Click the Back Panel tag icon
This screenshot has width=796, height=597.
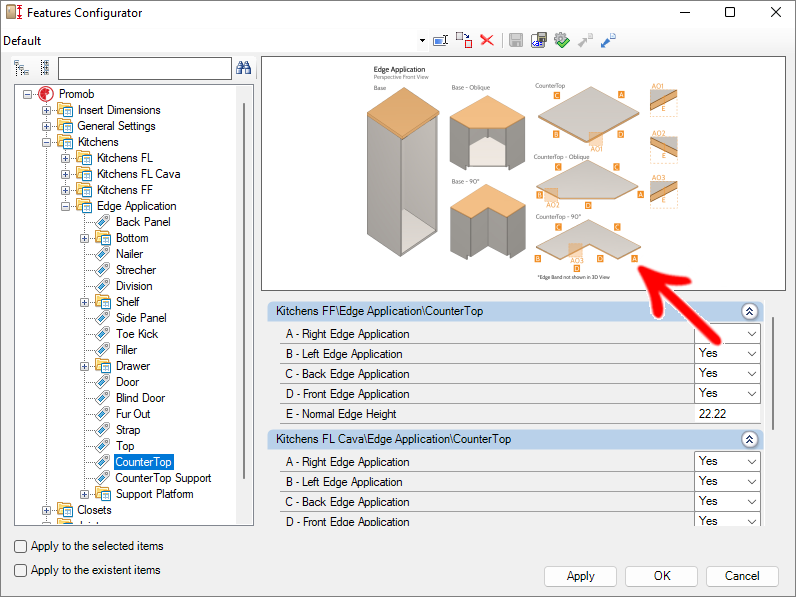pos(103,222)
